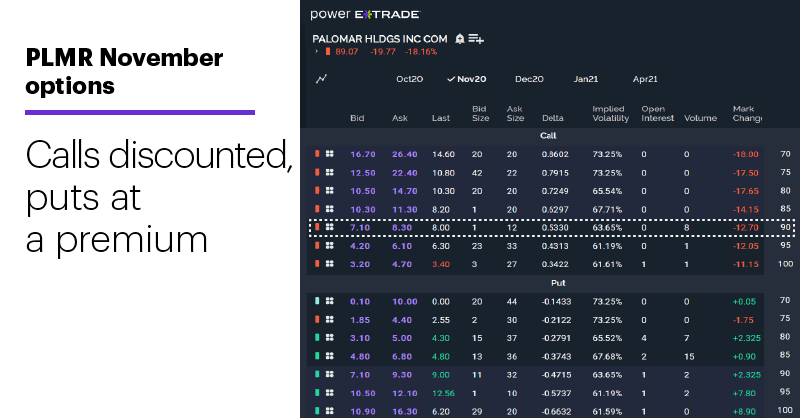Viewport: 800px width, 418px height.
Task: Open grid icon on 90 call row
Action: [x=330, y=227]
